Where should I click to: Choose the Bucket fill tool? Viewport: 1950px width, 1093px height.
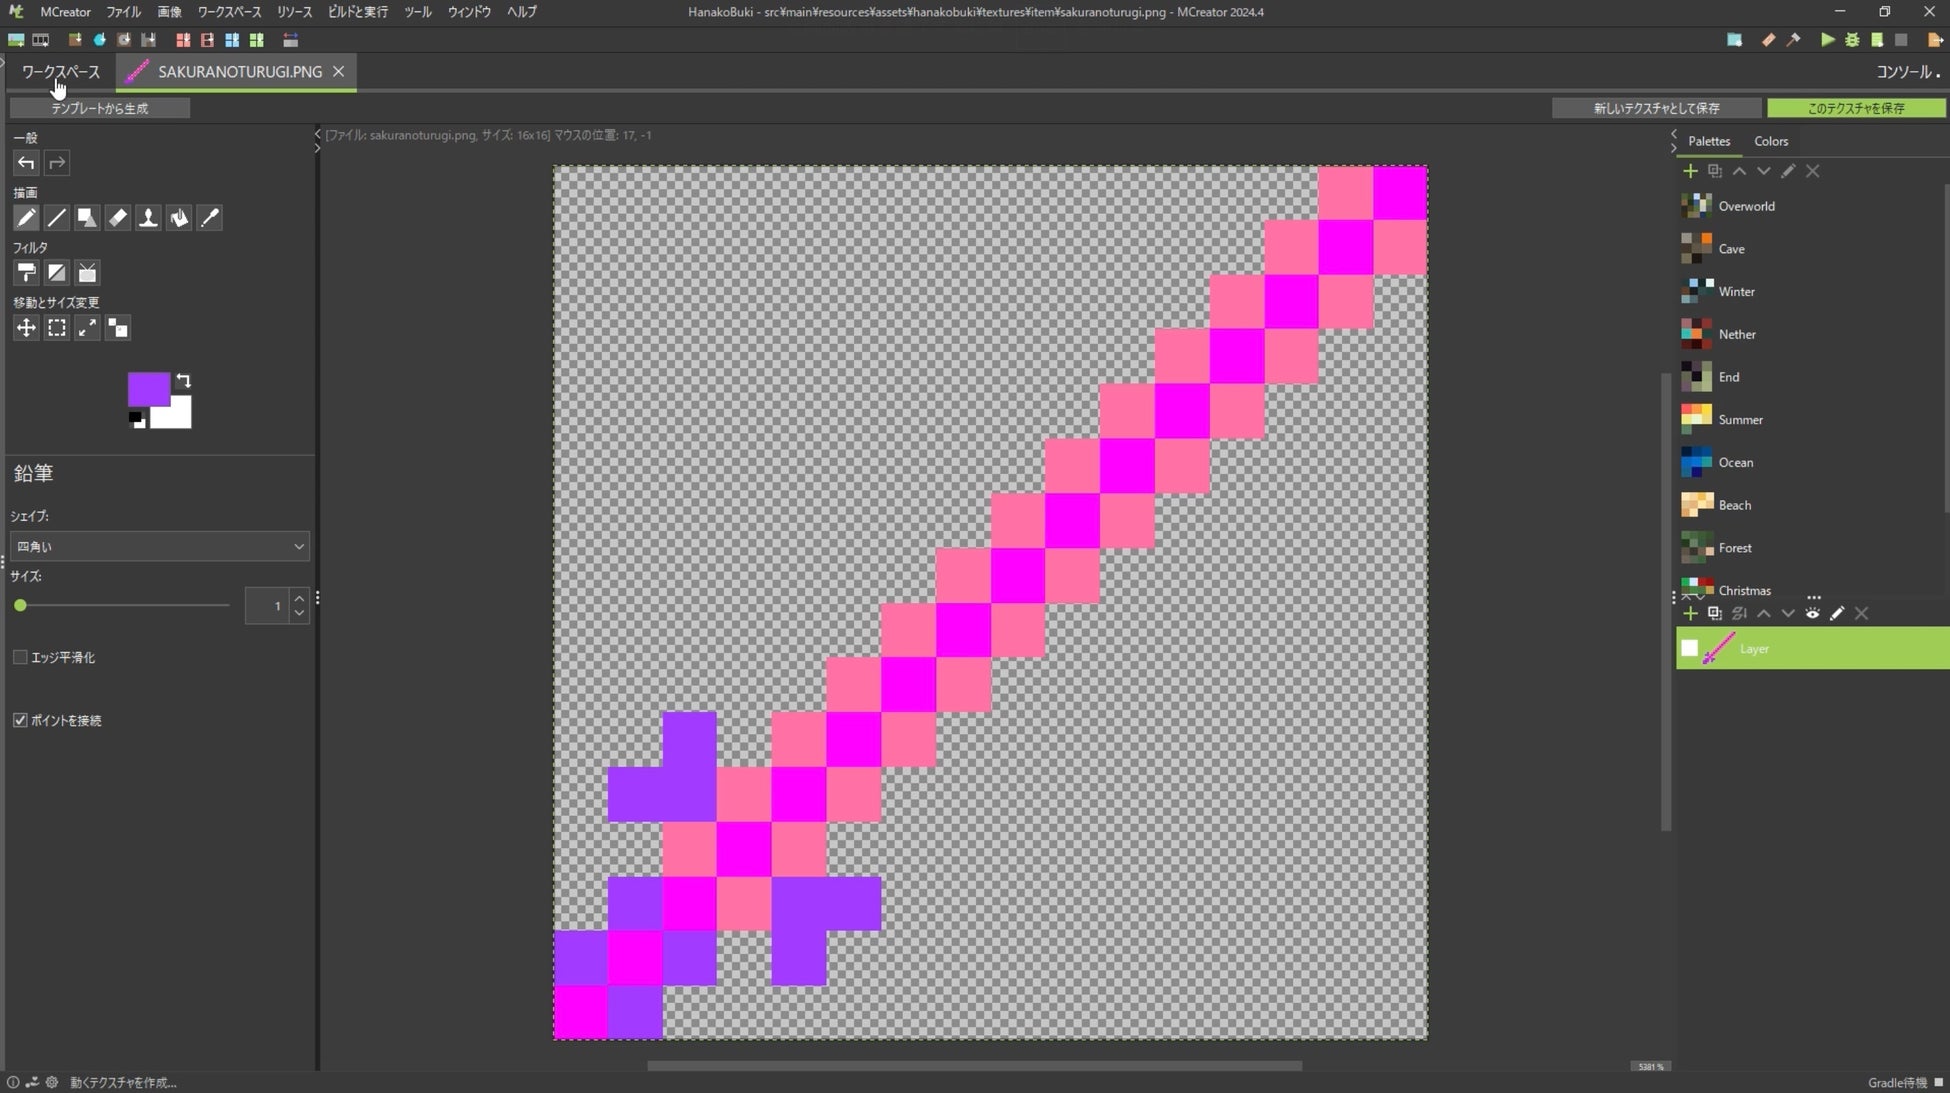pyautogui.click(x=179, y=218)
